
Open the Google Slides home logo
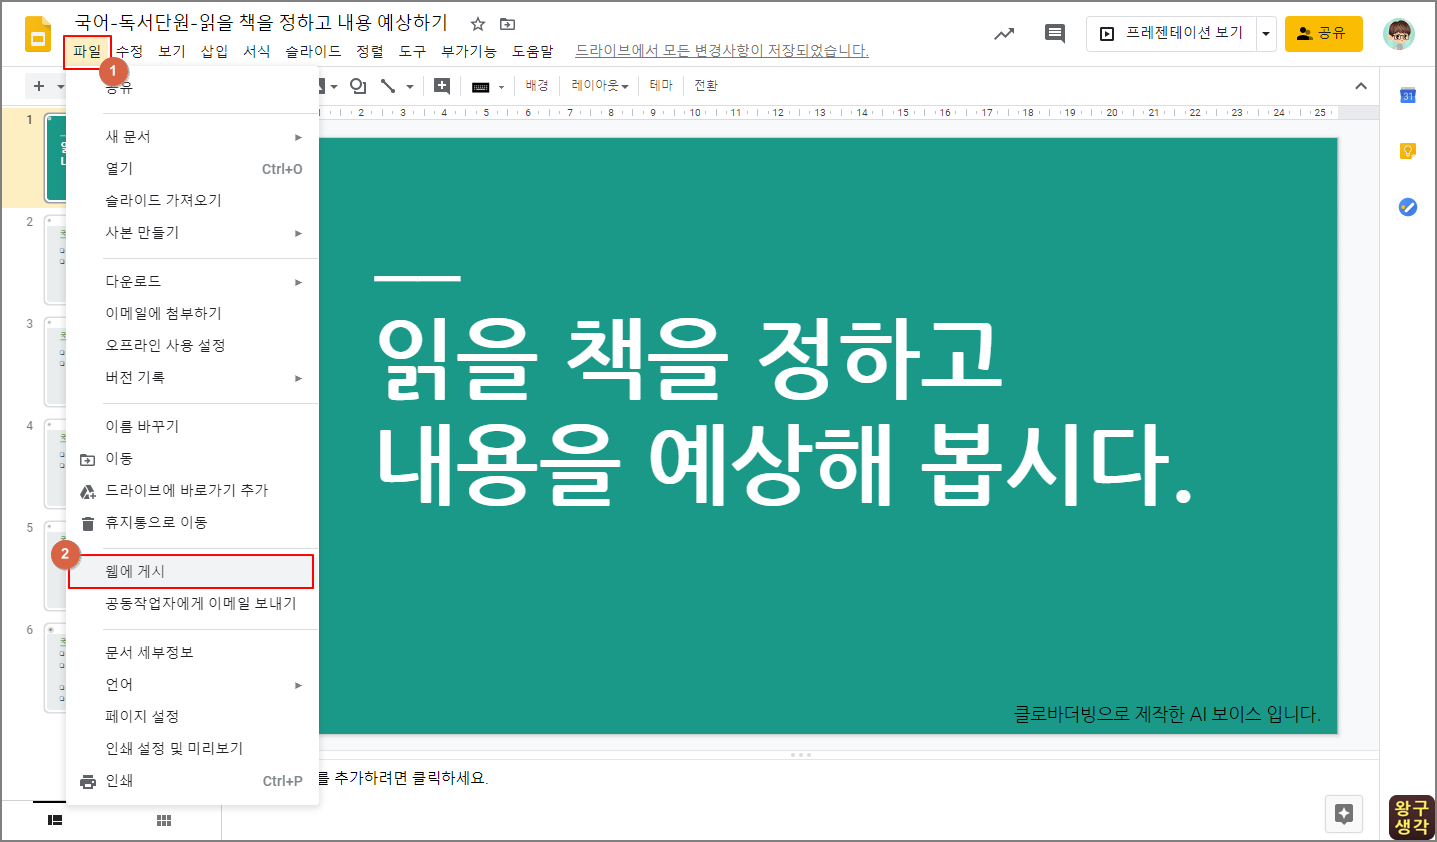coord(38,33)
